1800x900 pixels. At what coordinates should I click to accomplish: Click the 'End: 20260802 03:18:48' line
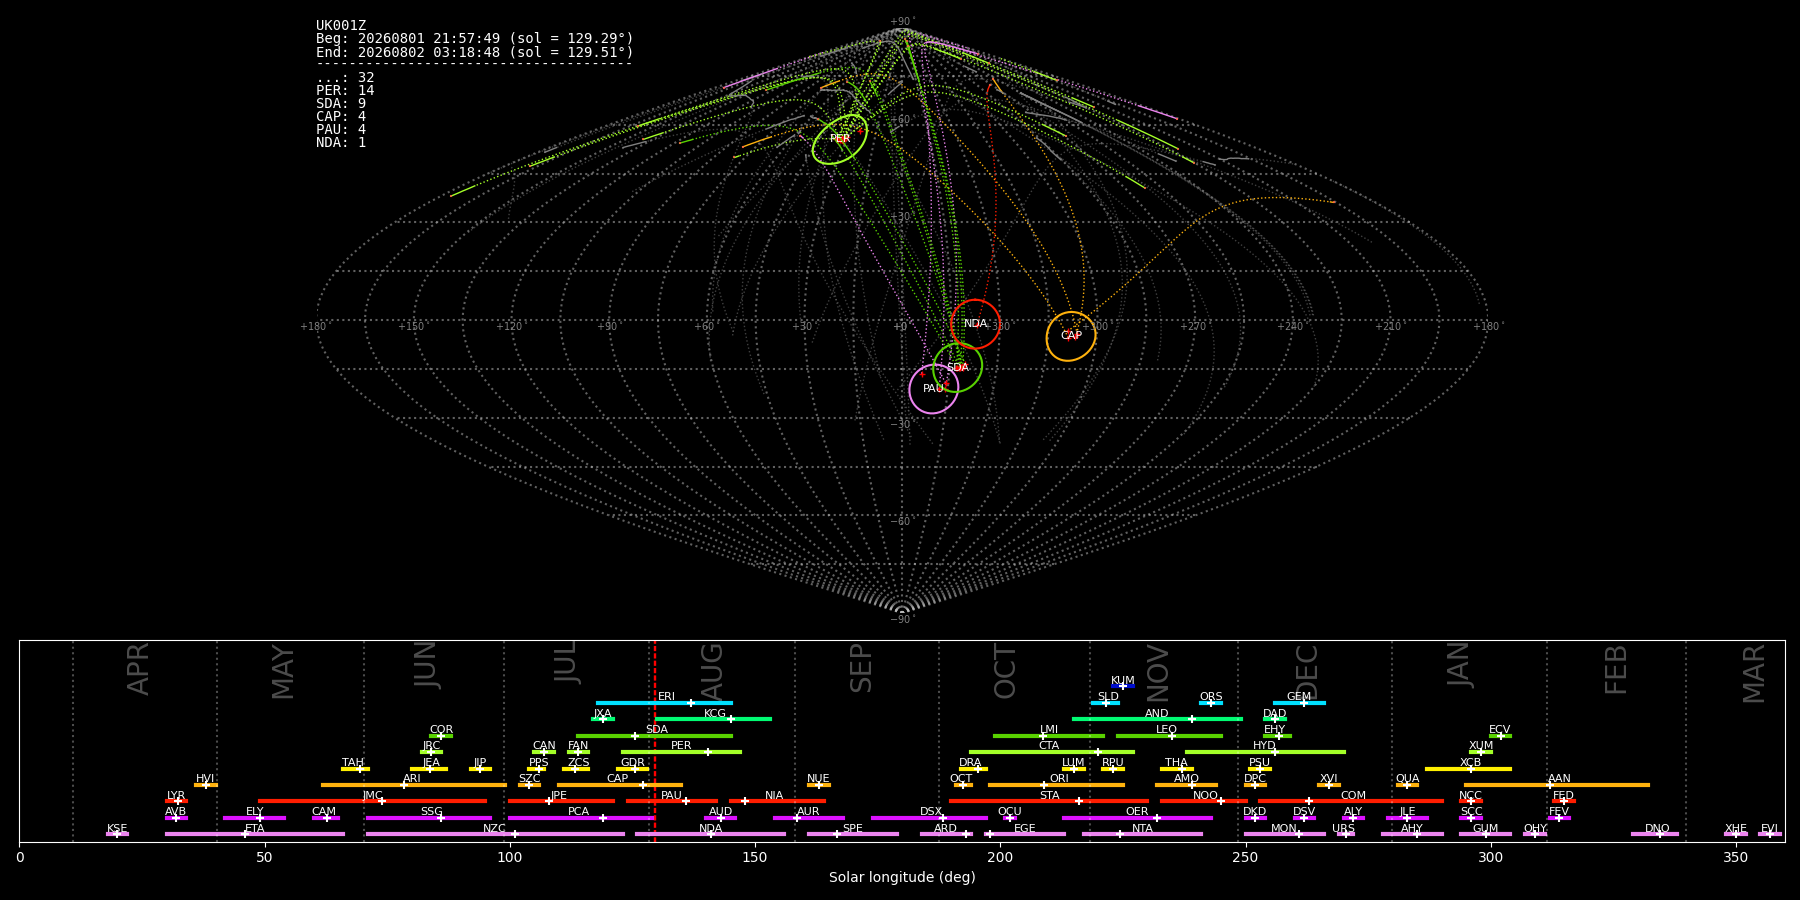click(475, 52)
